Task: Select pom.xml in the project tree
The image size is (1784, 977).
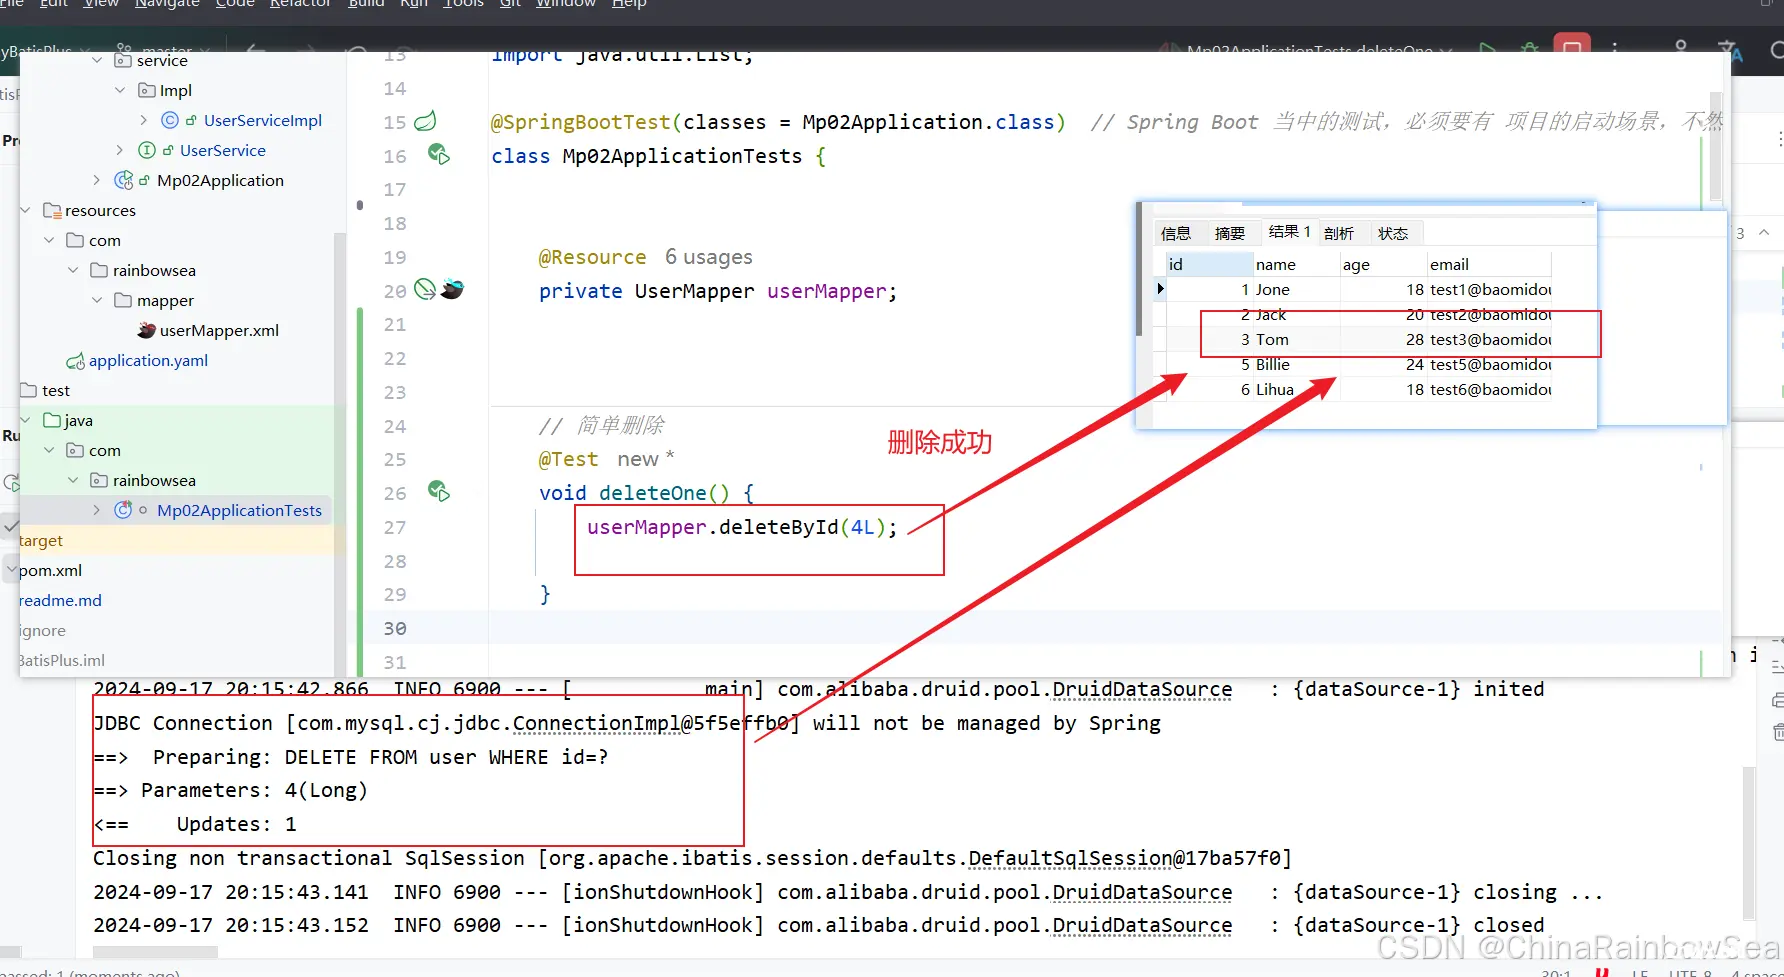Action: 50,570
